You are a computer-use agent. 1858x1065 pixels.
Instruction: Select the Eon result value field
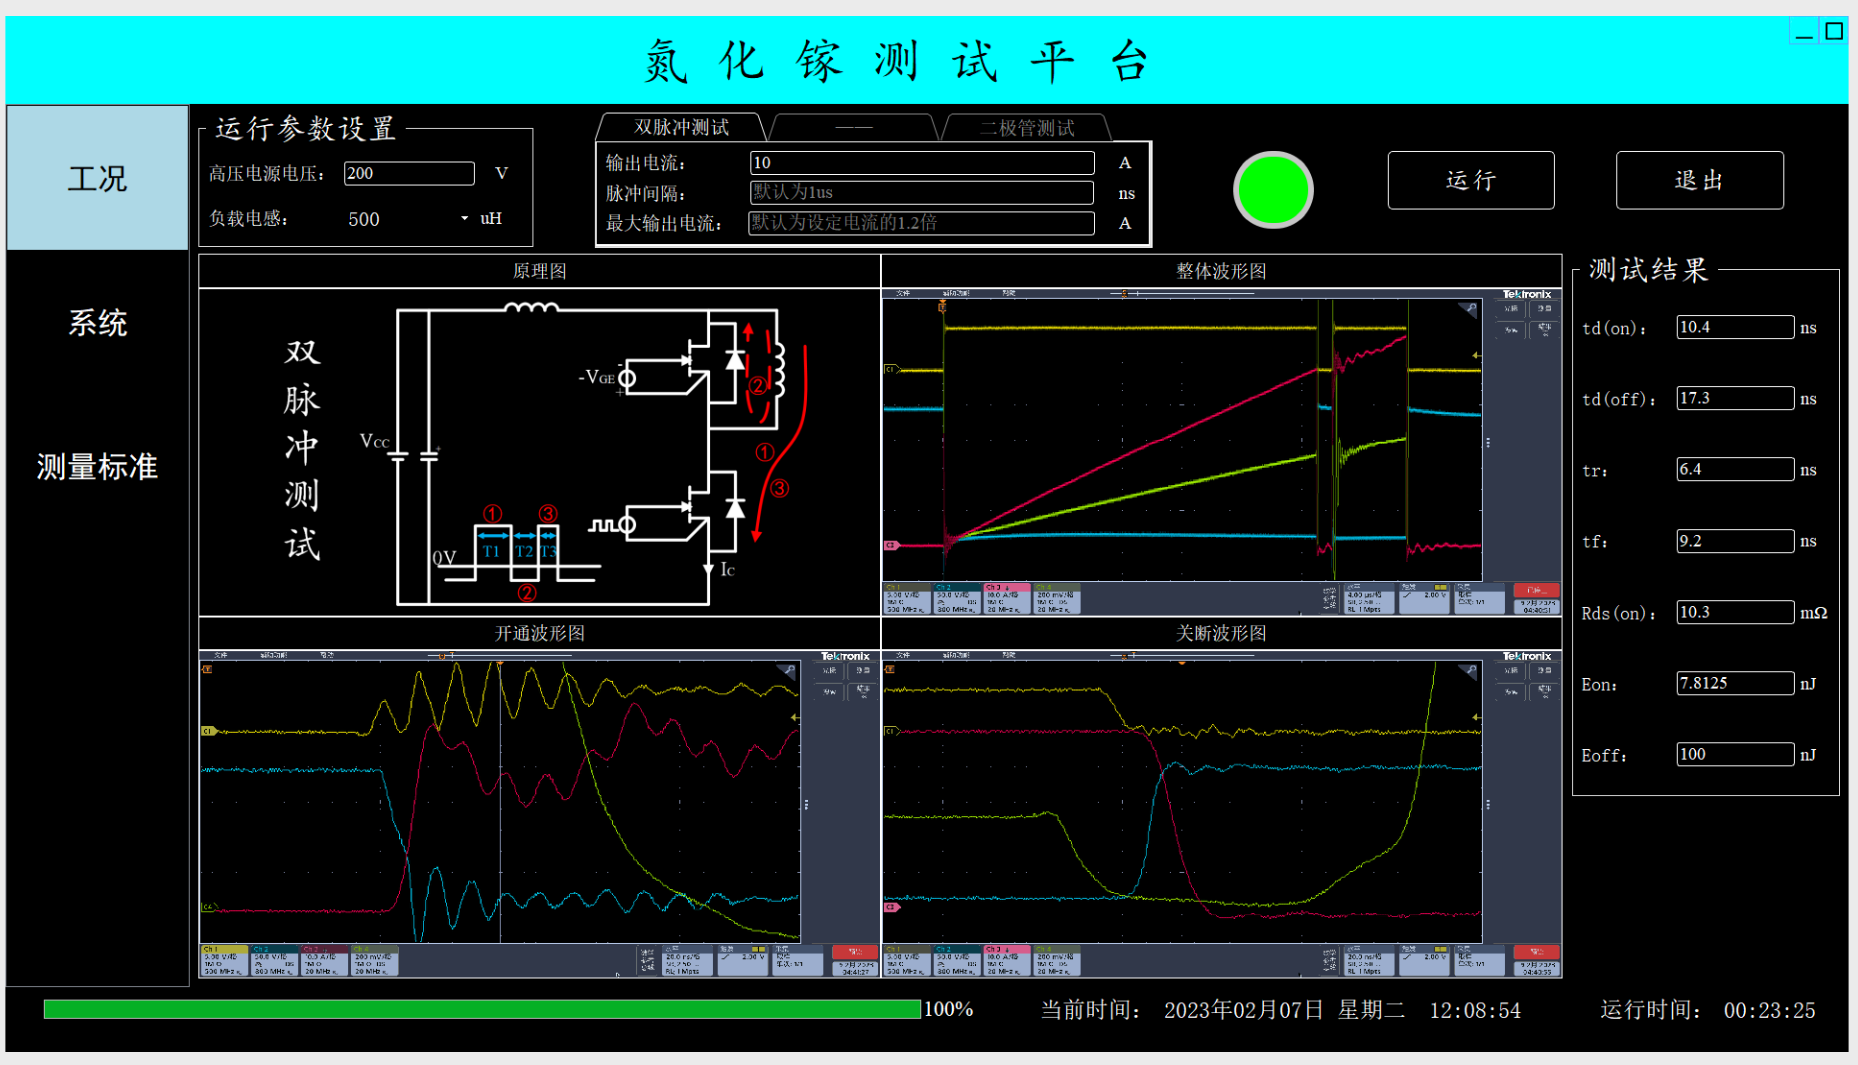[1735, 683]
